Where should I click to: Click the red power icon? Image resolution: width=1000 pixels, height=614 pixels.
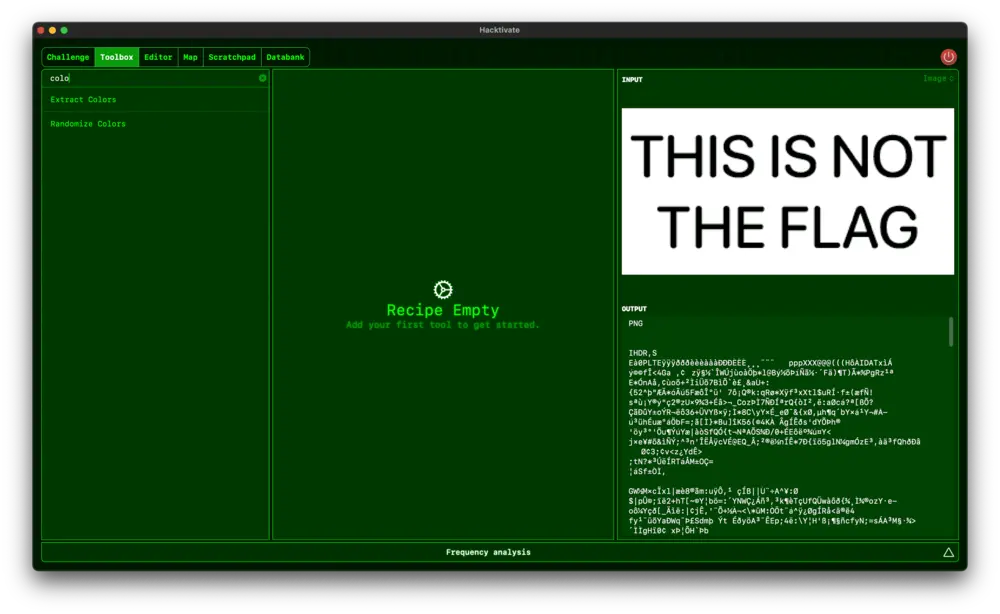(948, 57)
